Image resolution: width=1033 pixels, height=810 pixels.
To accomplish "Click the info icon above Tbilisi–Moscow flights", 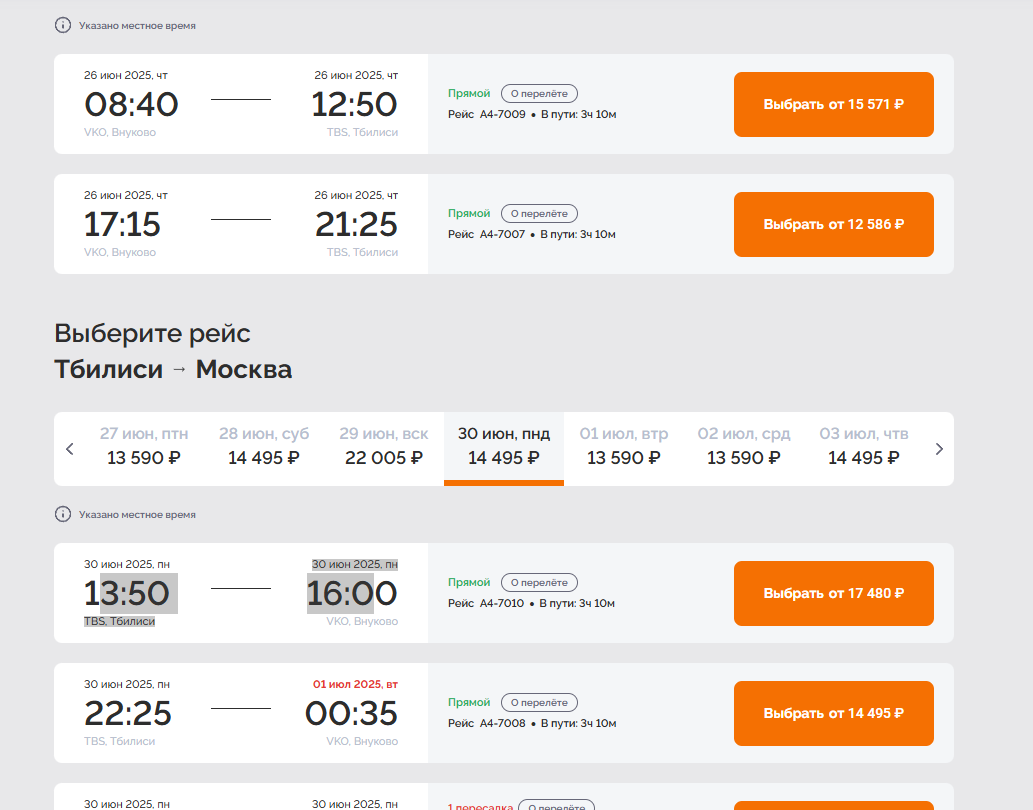I will (x=63, y=514).
